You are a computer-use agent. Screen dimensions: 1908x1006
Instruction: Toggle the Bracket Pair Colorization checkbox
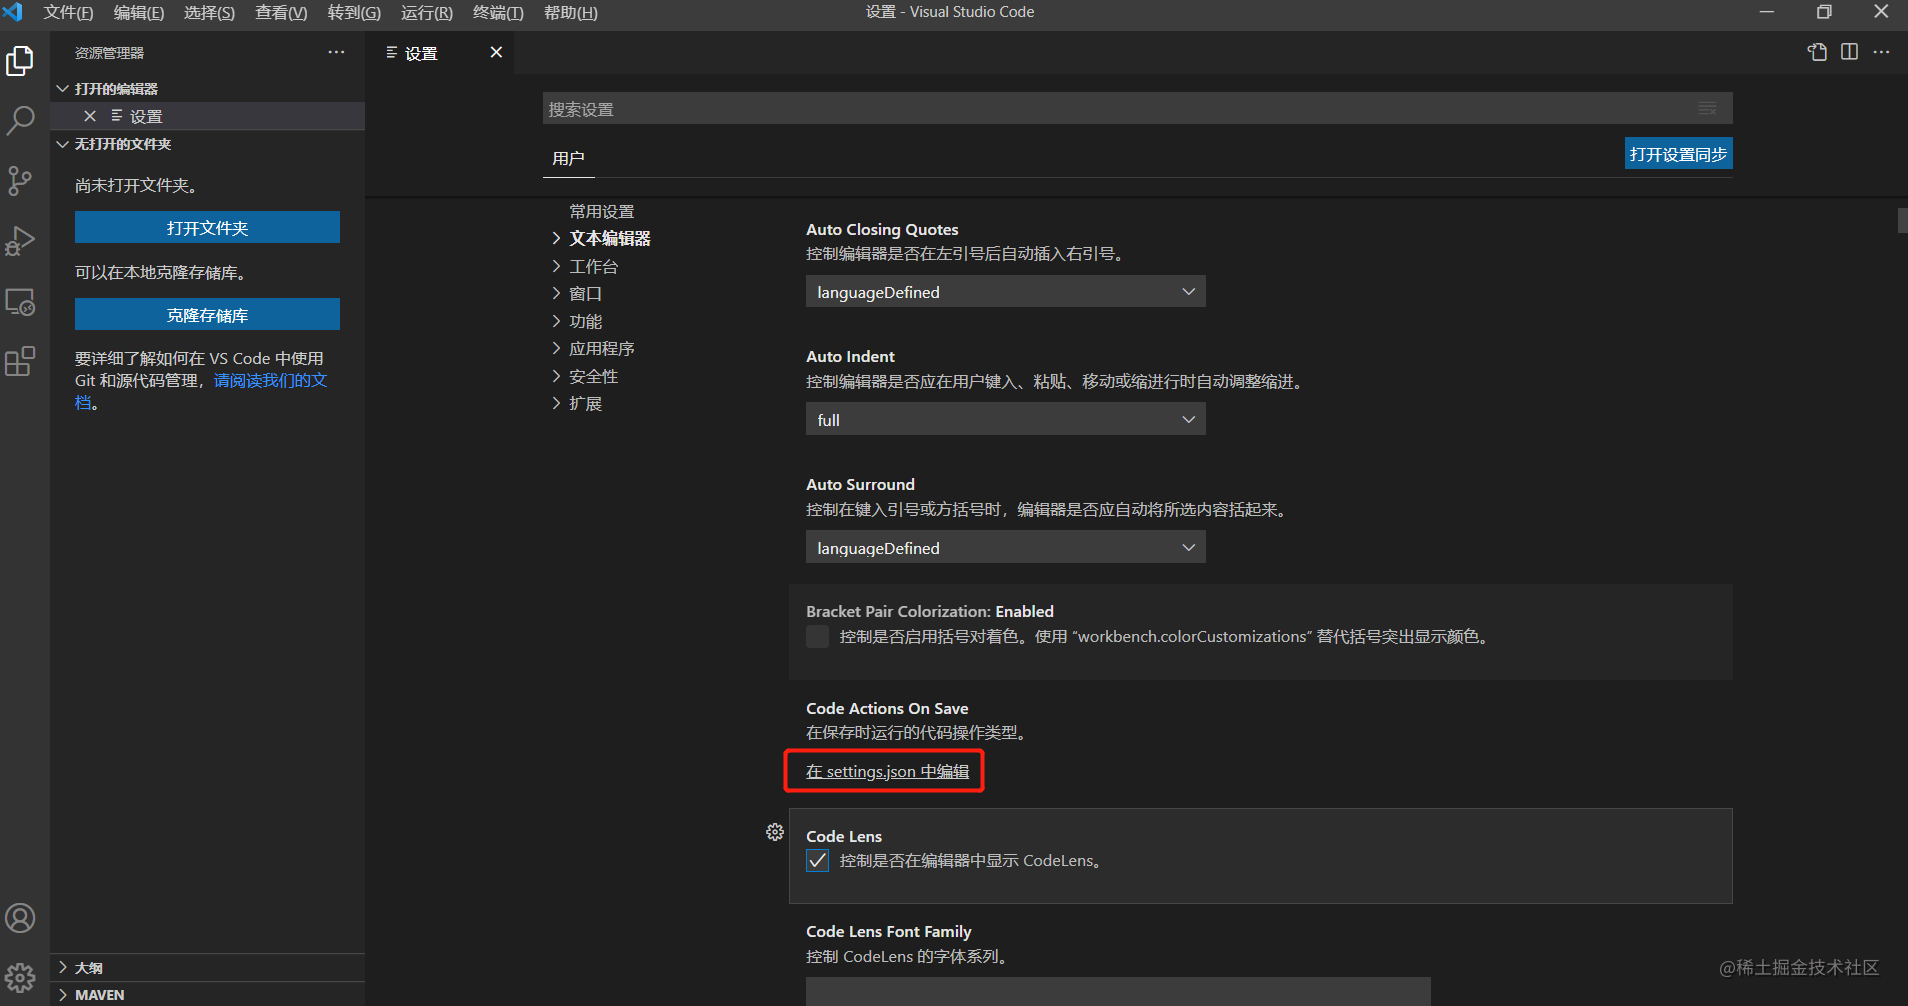click(x=817, y=637)
